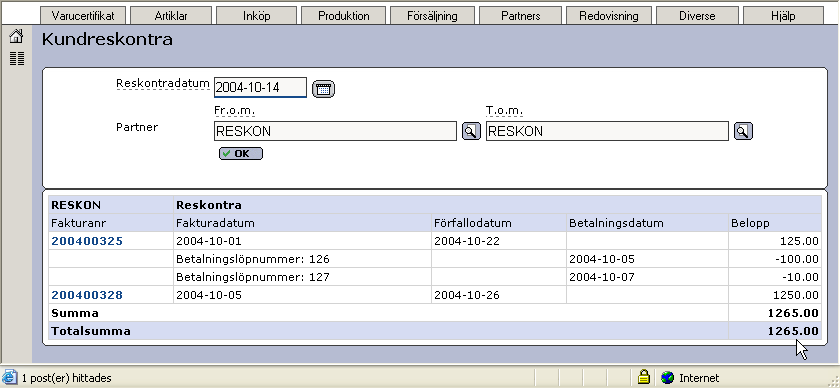The width and height of the screenshot is (840, 388).
Task: Open the Hjälp menu
Action: [783, 16]
